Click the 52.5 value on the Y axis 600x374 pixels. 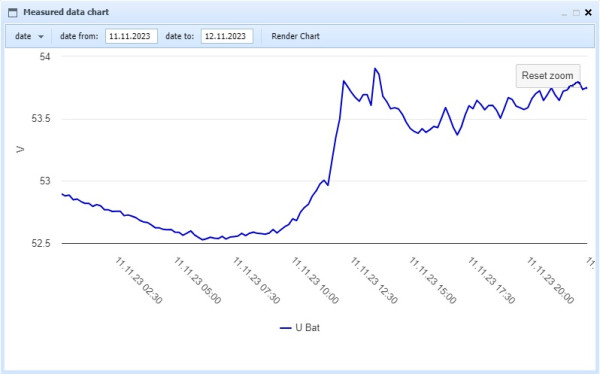point(41,243)
